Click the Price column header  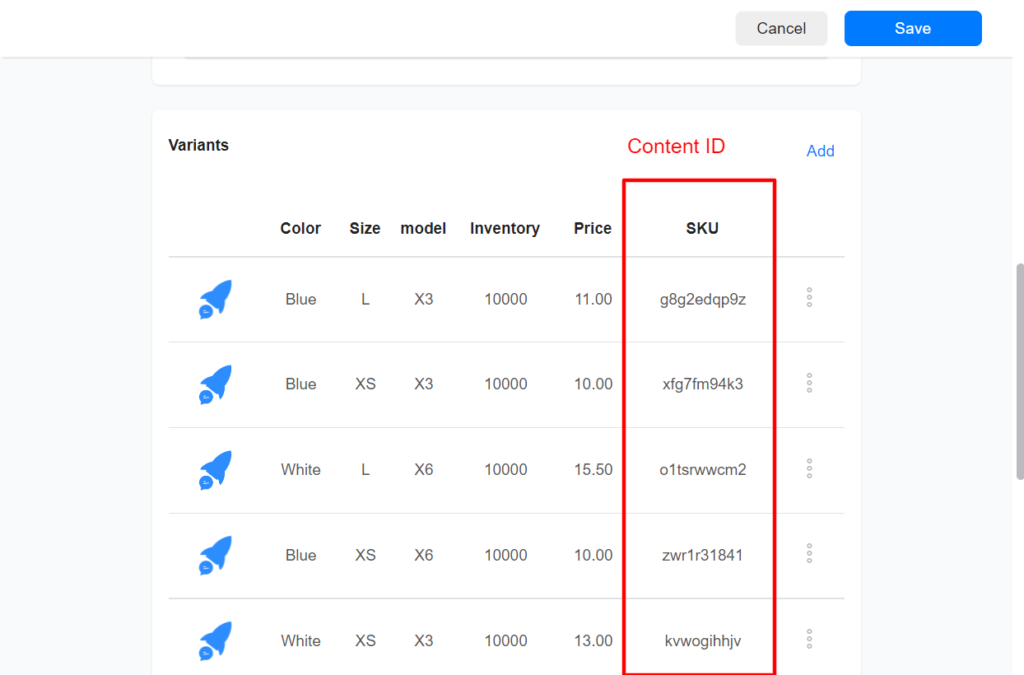click(x=592, y=228)
